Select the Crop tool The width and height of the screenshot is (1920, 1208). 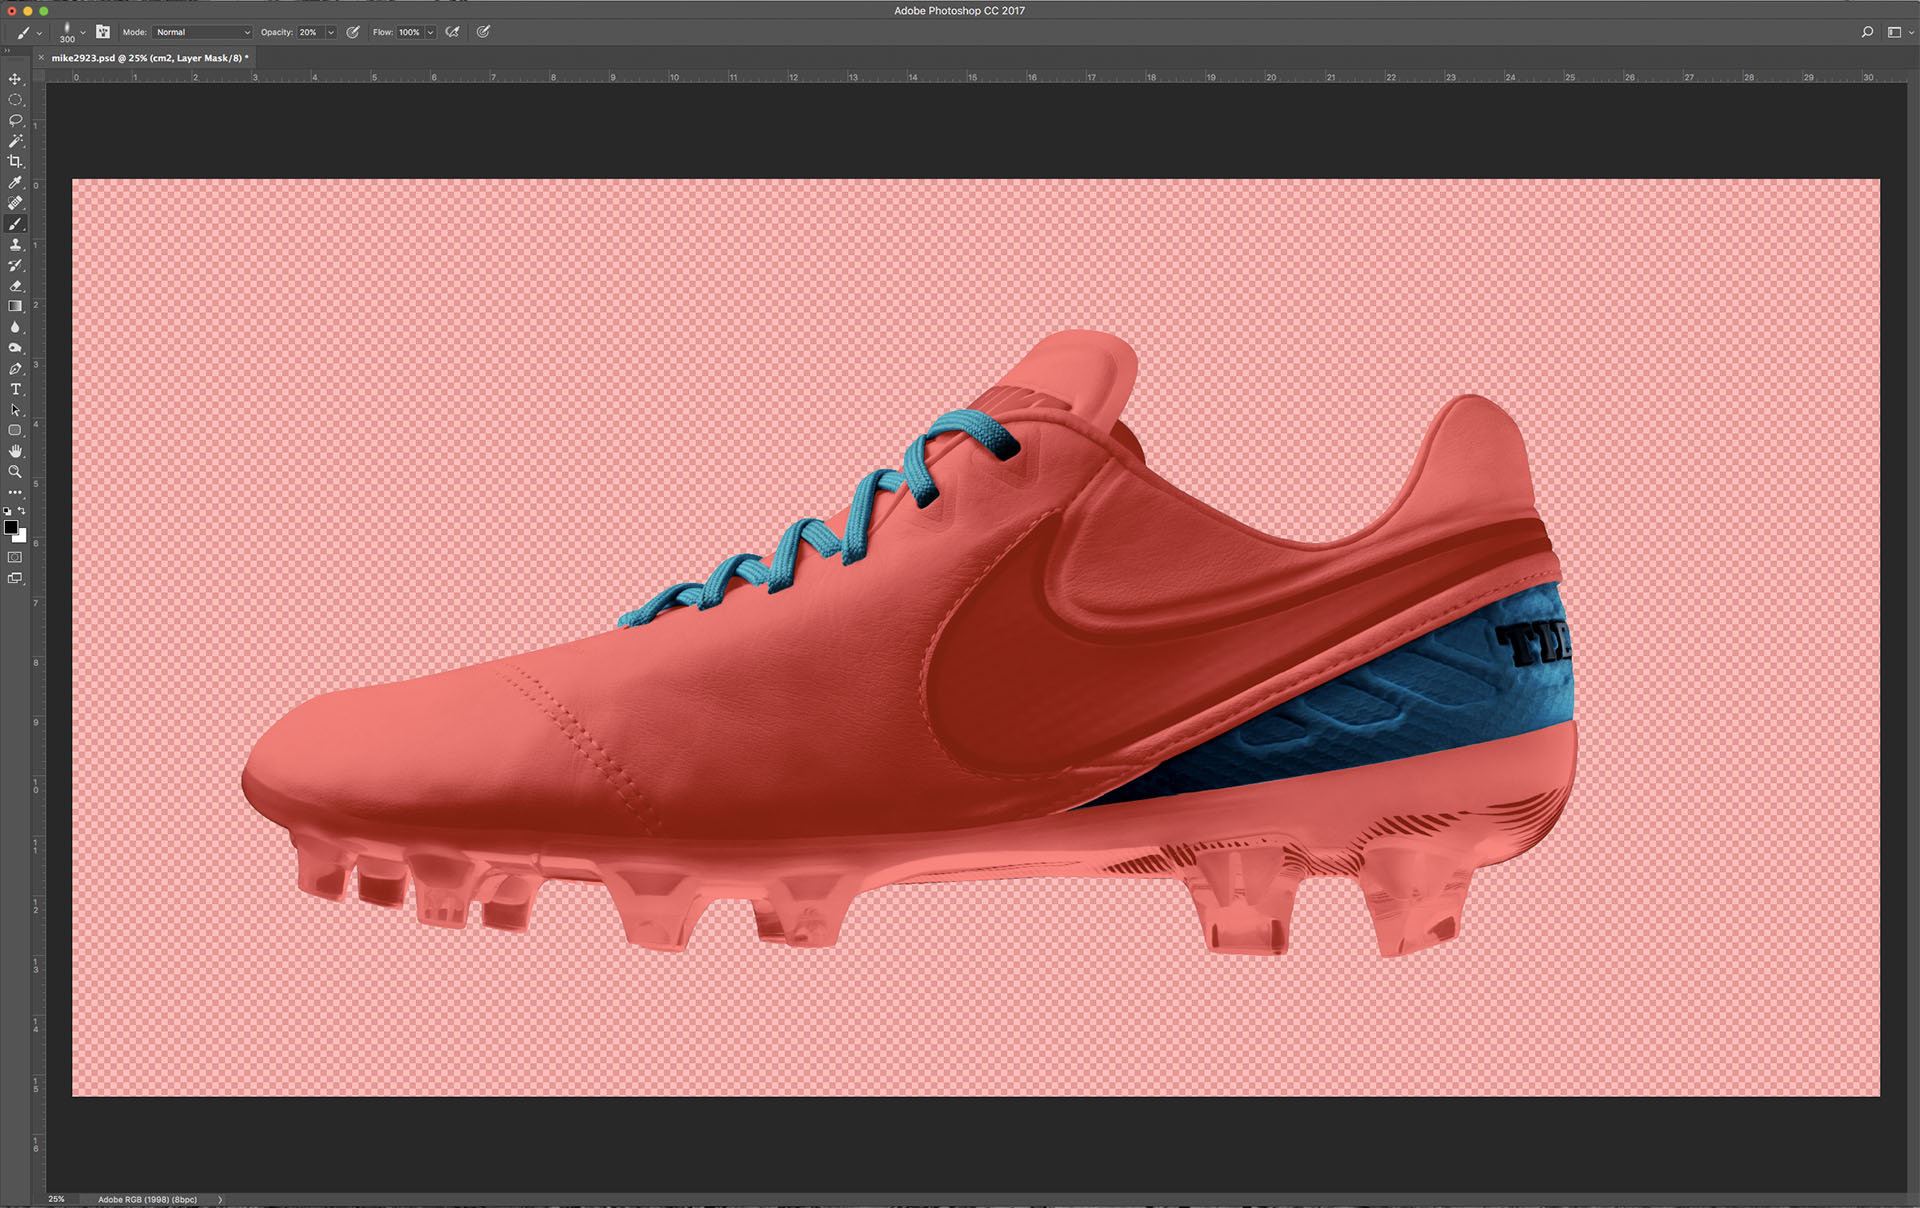point(15,161)
